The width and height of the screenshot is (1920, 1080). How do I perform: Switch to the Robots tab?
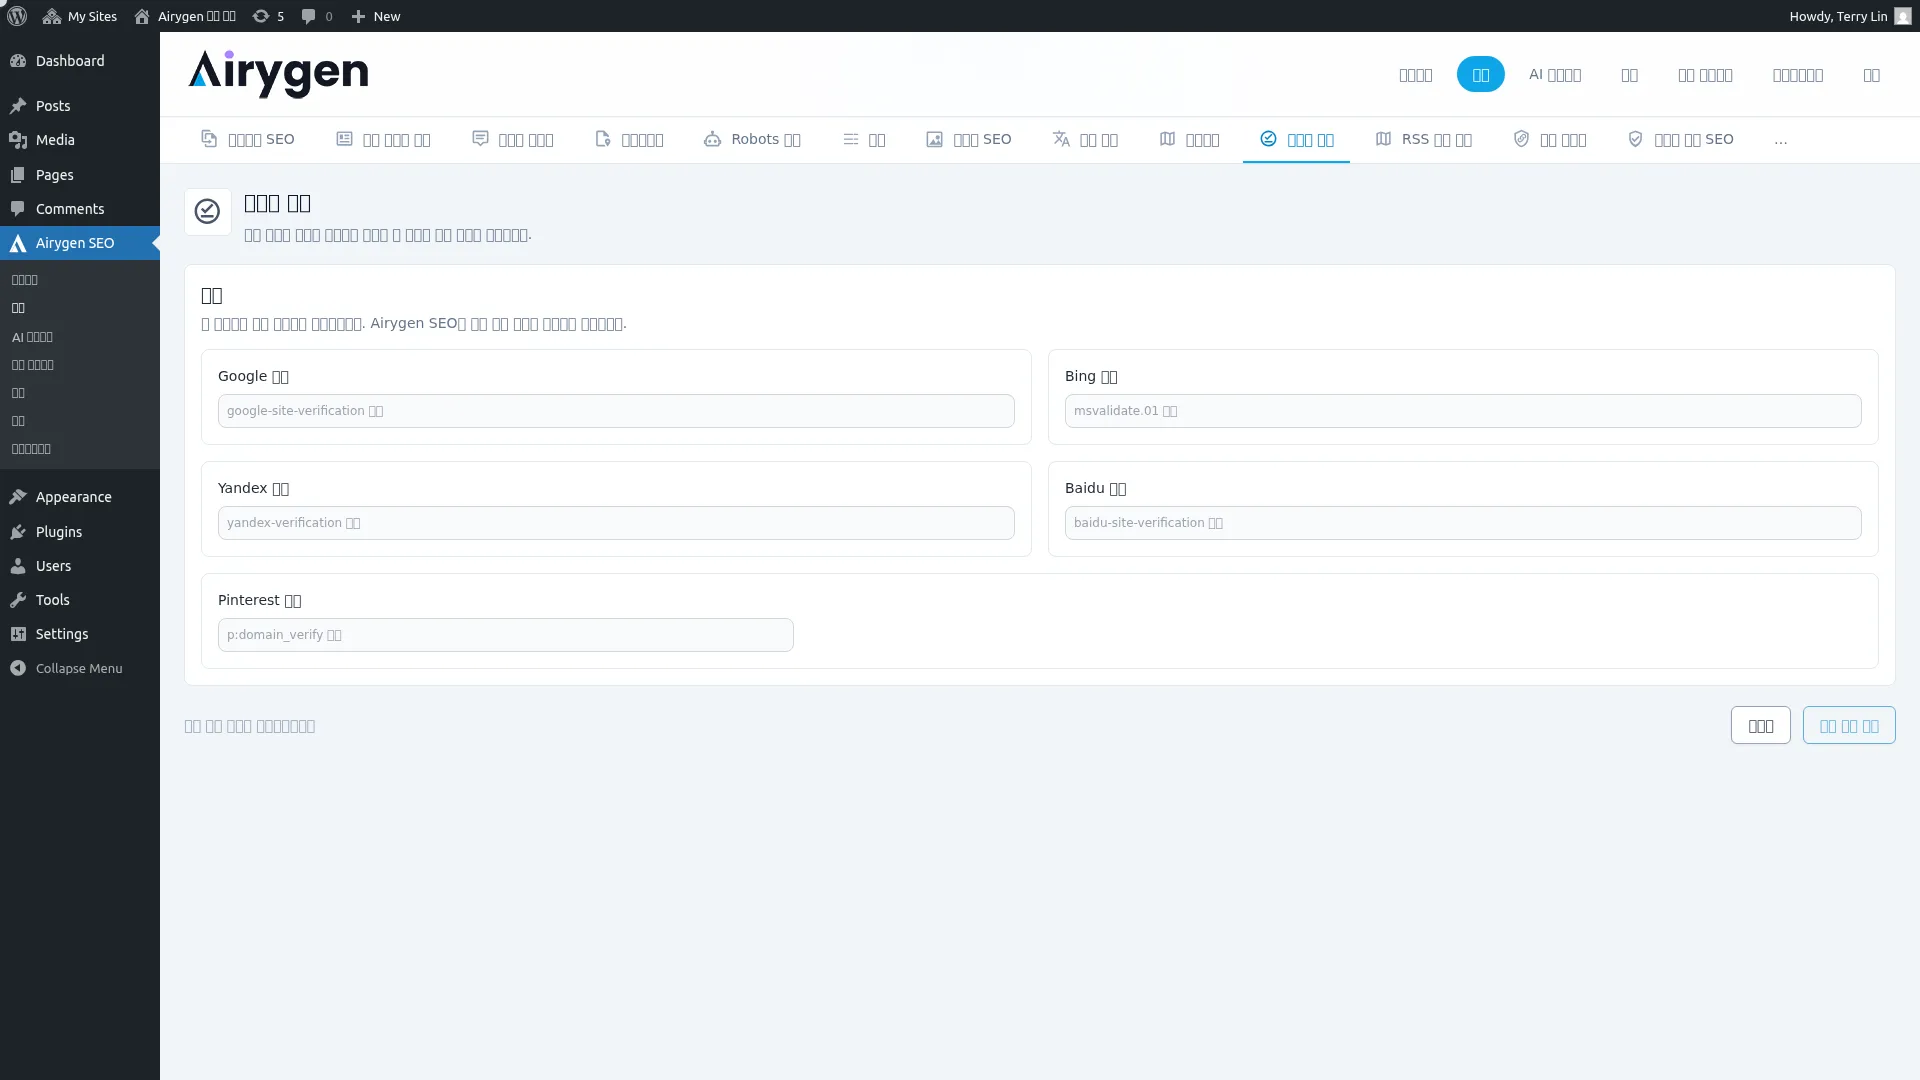[x=752, y=140]
